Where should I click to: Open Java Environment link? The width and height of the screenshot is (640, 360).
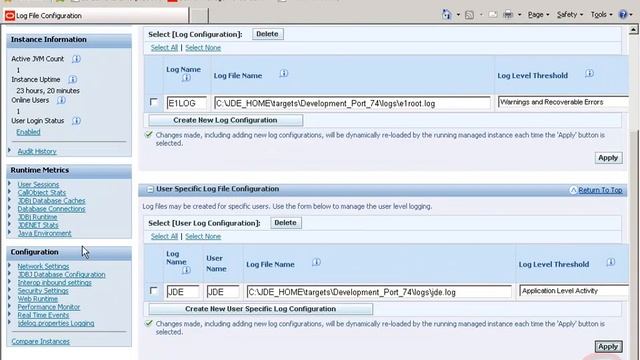(x=44, y=233)
